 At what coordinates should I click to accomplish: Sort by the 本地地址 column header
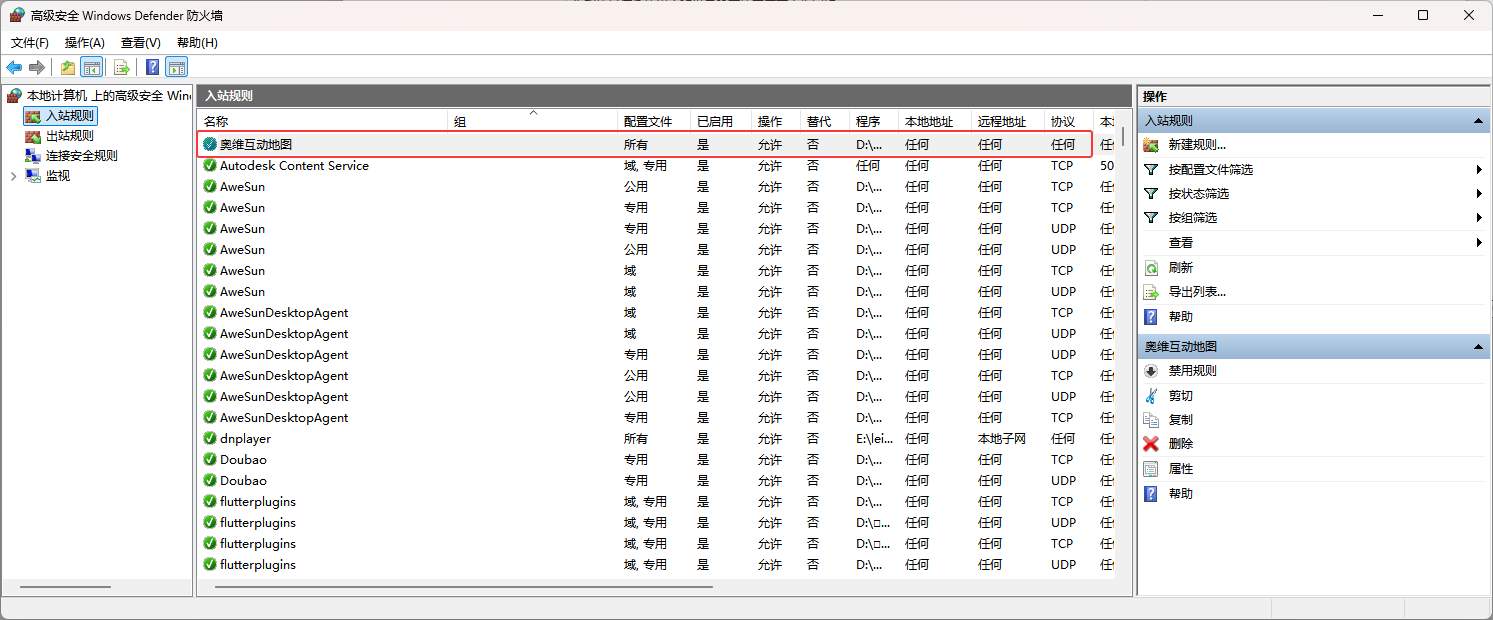coord(935,121)
